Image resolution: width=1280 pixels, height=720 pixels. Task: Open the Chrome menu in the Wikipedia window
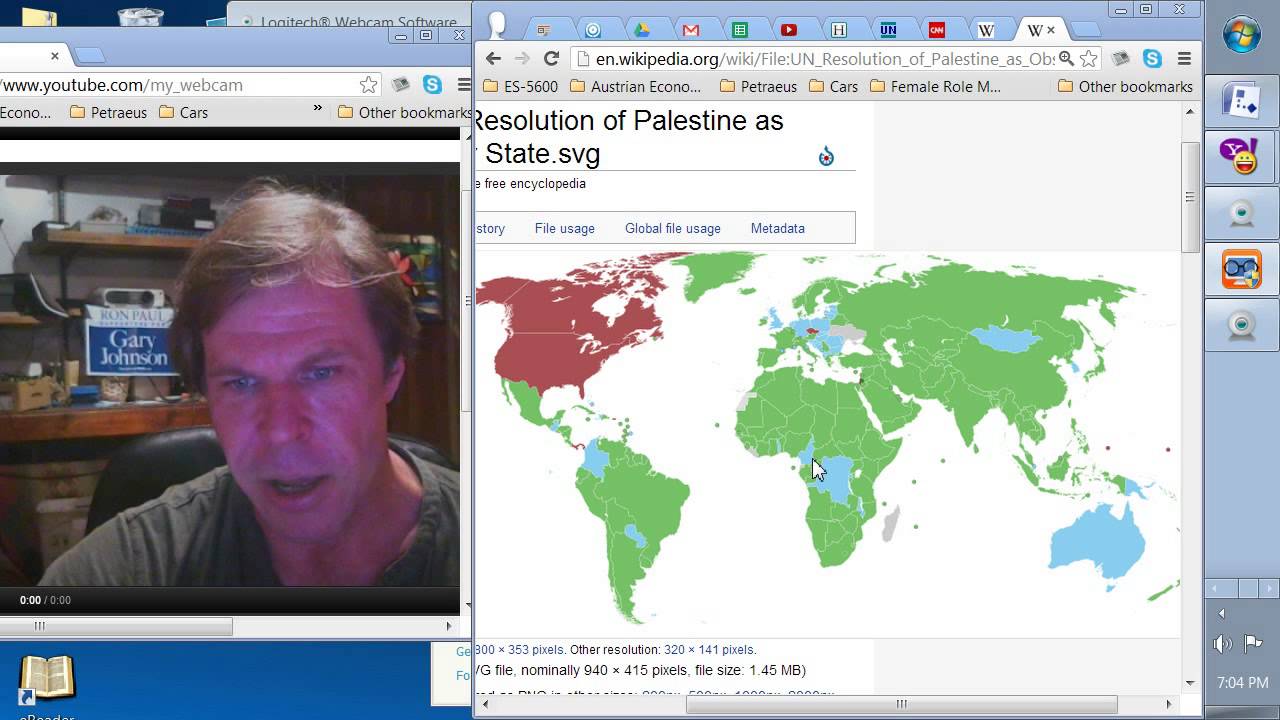coord(1184,59)
